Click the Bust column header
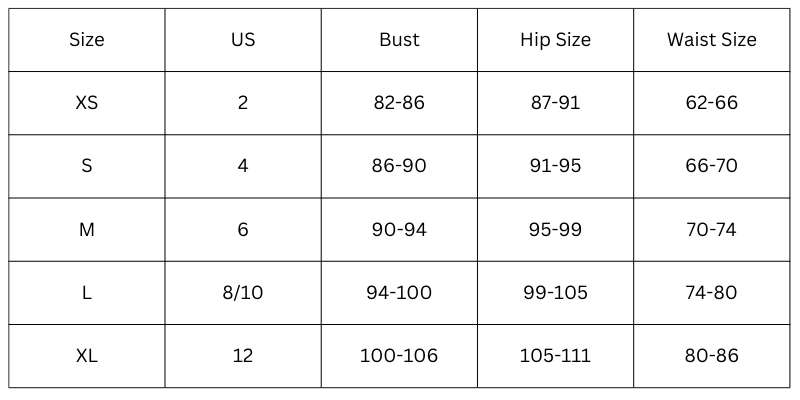The height and width of the screenshot is (400, 800). point(399,40)
